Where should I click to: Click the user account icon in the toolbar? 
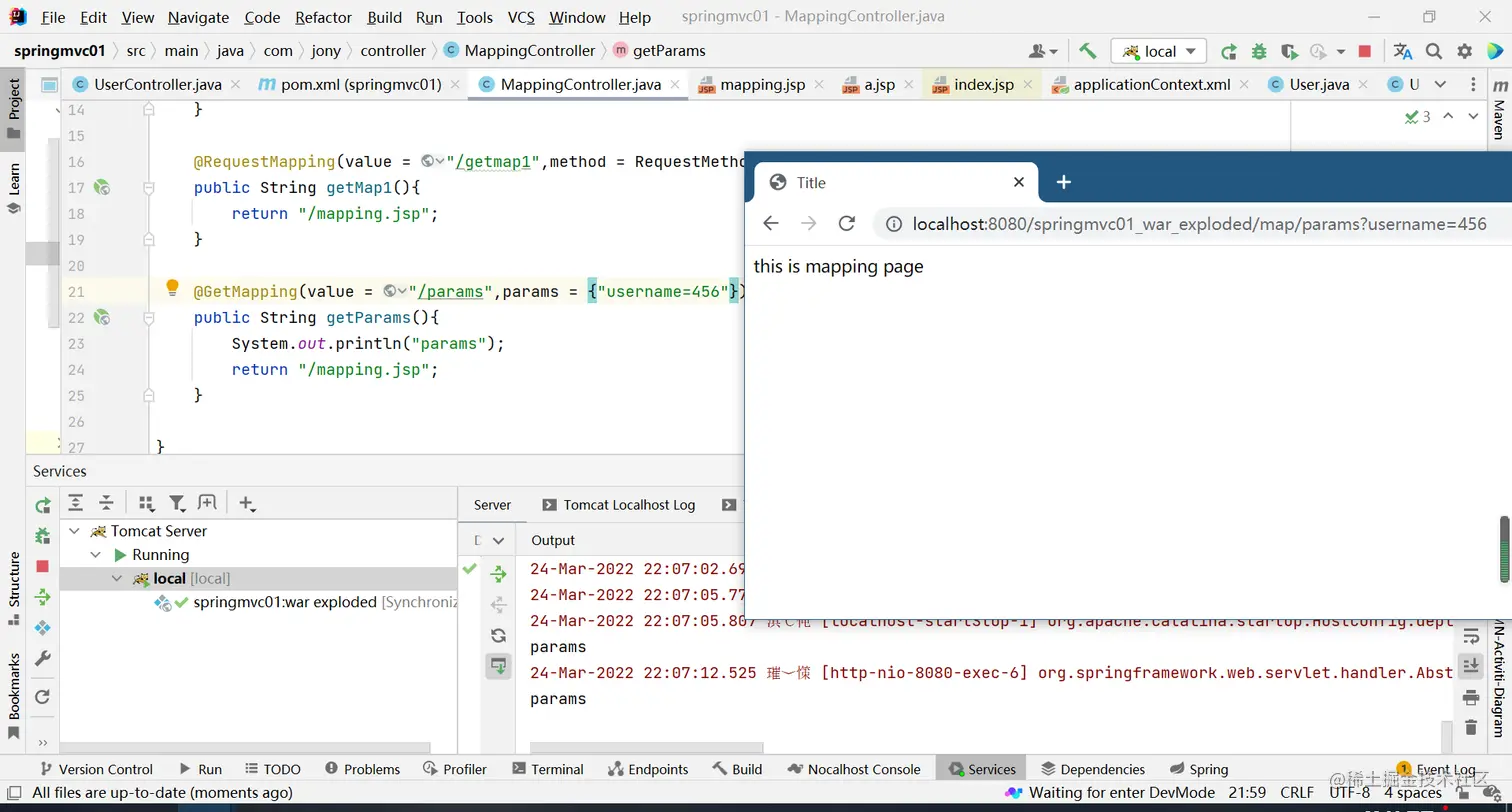tap(1043, 51)
